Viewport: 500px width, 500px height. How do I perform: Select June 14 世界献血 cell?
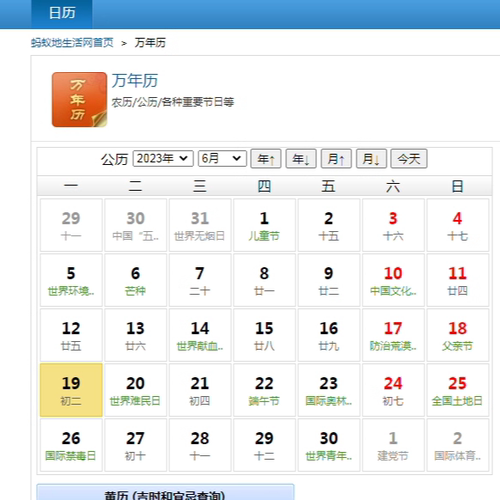click(200, 335)
